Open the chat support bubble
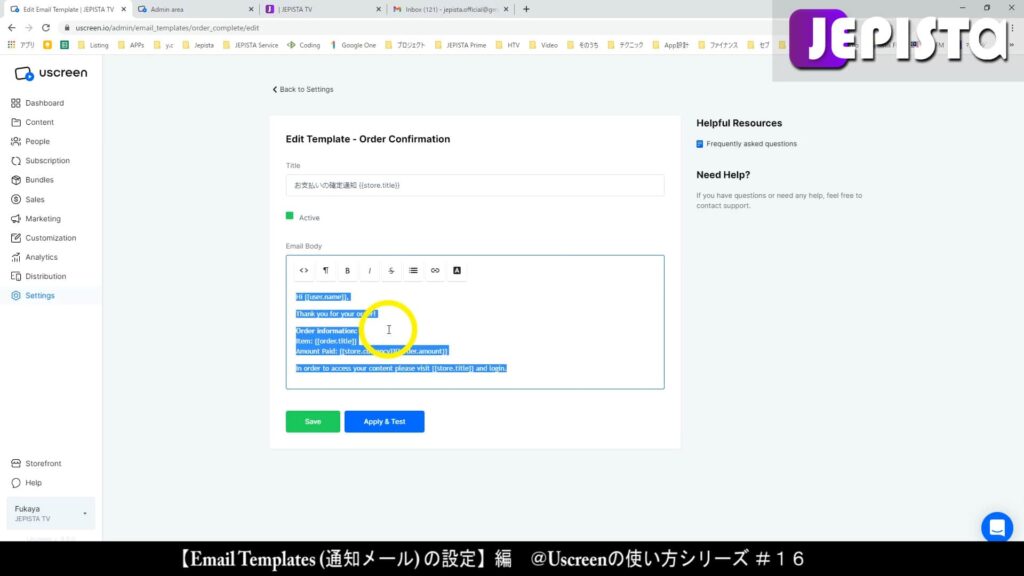1024x576 pixels. [997, 527]
